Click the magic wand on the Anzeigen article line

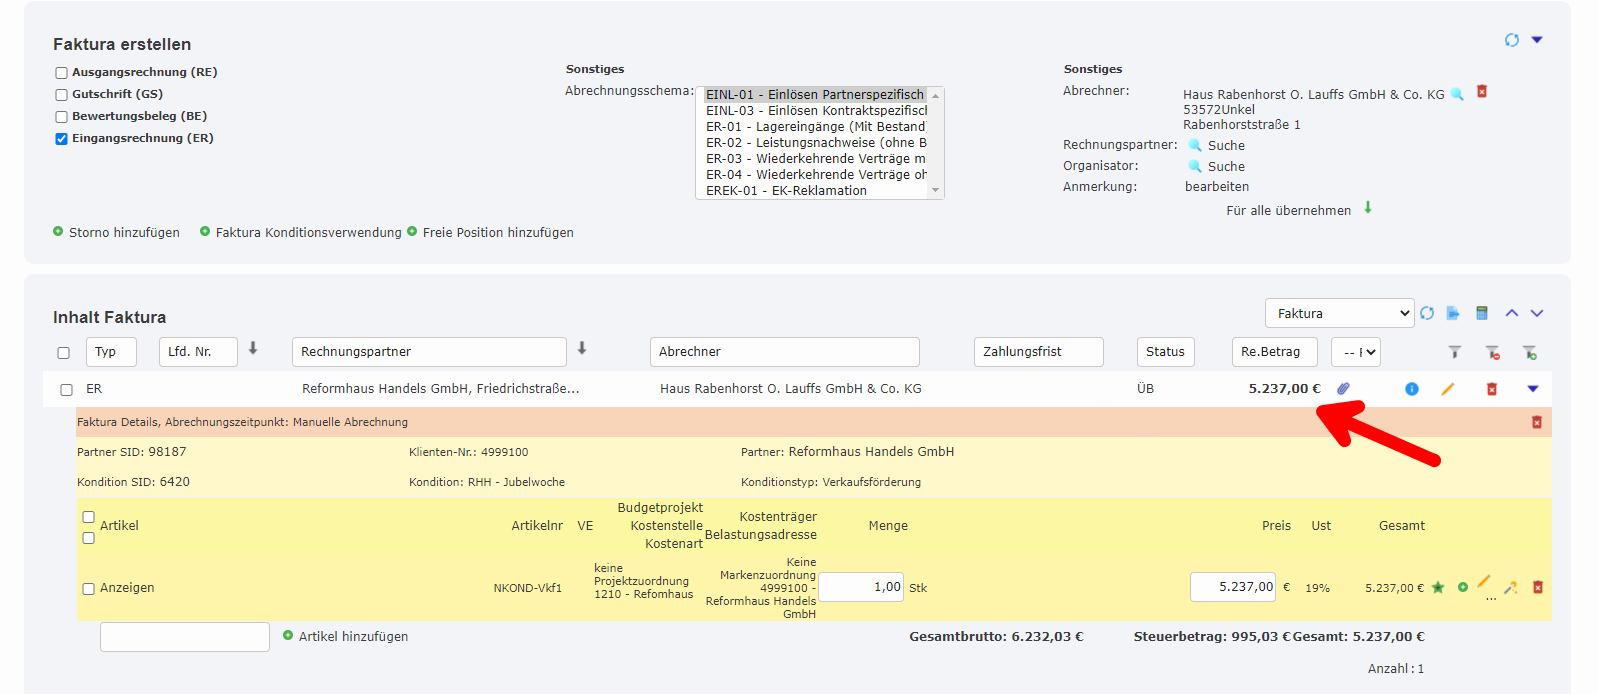[1511, 587]
